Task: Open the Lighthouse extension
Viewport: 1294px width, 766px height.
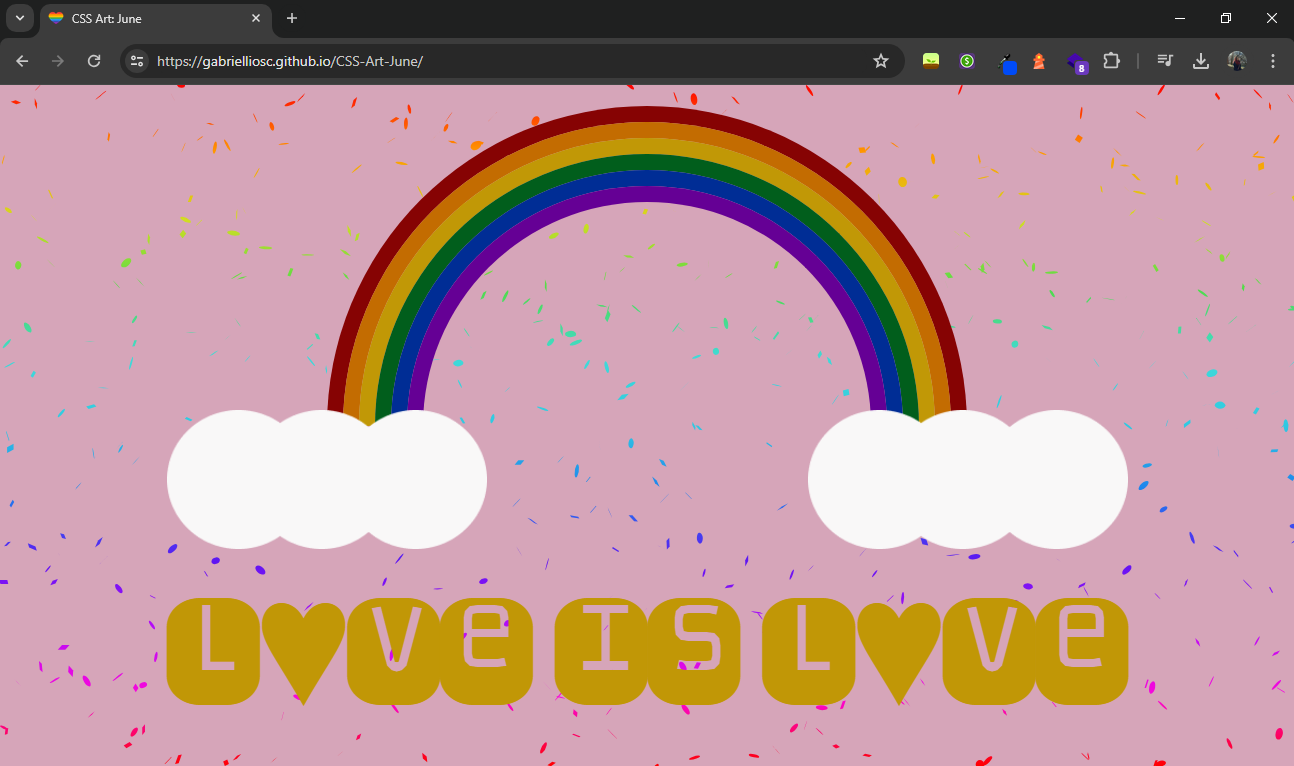Action: [1039, 61]
